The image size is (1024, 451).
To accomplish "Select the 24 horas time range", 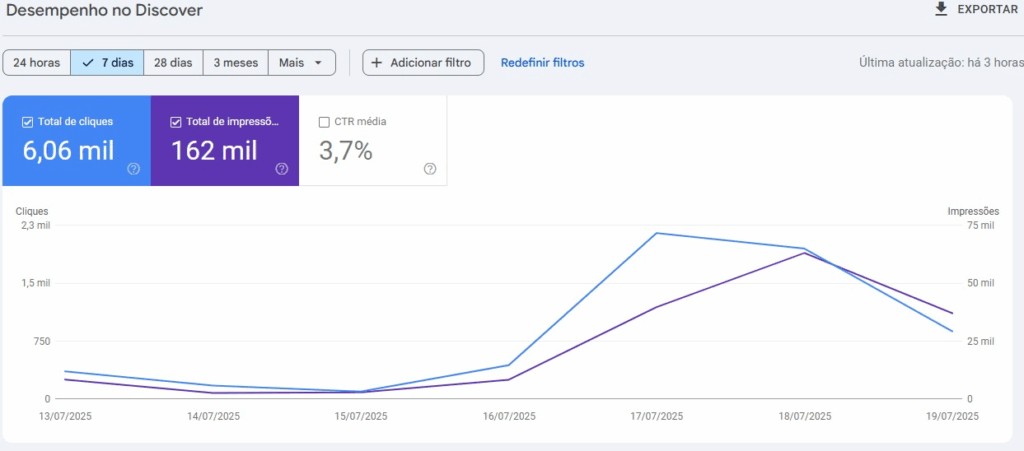I will click(x=37, y=62).
